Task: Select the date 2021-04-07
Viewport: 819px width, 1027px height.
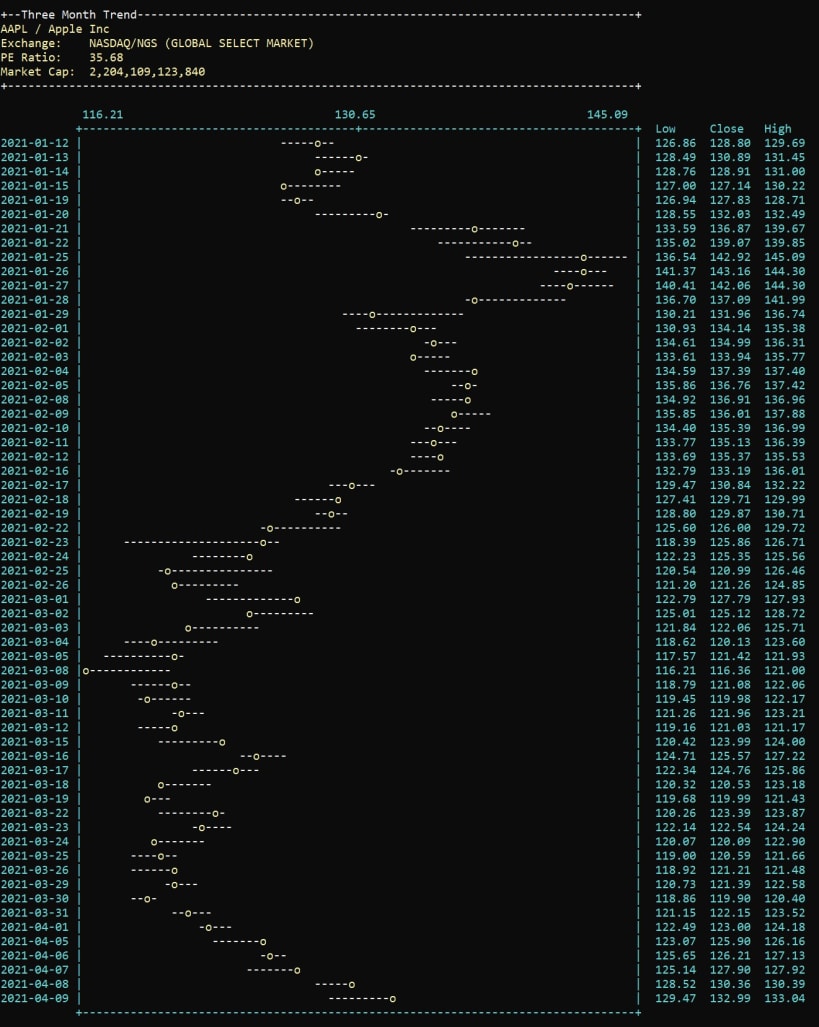Action: (x=35, y=970)
